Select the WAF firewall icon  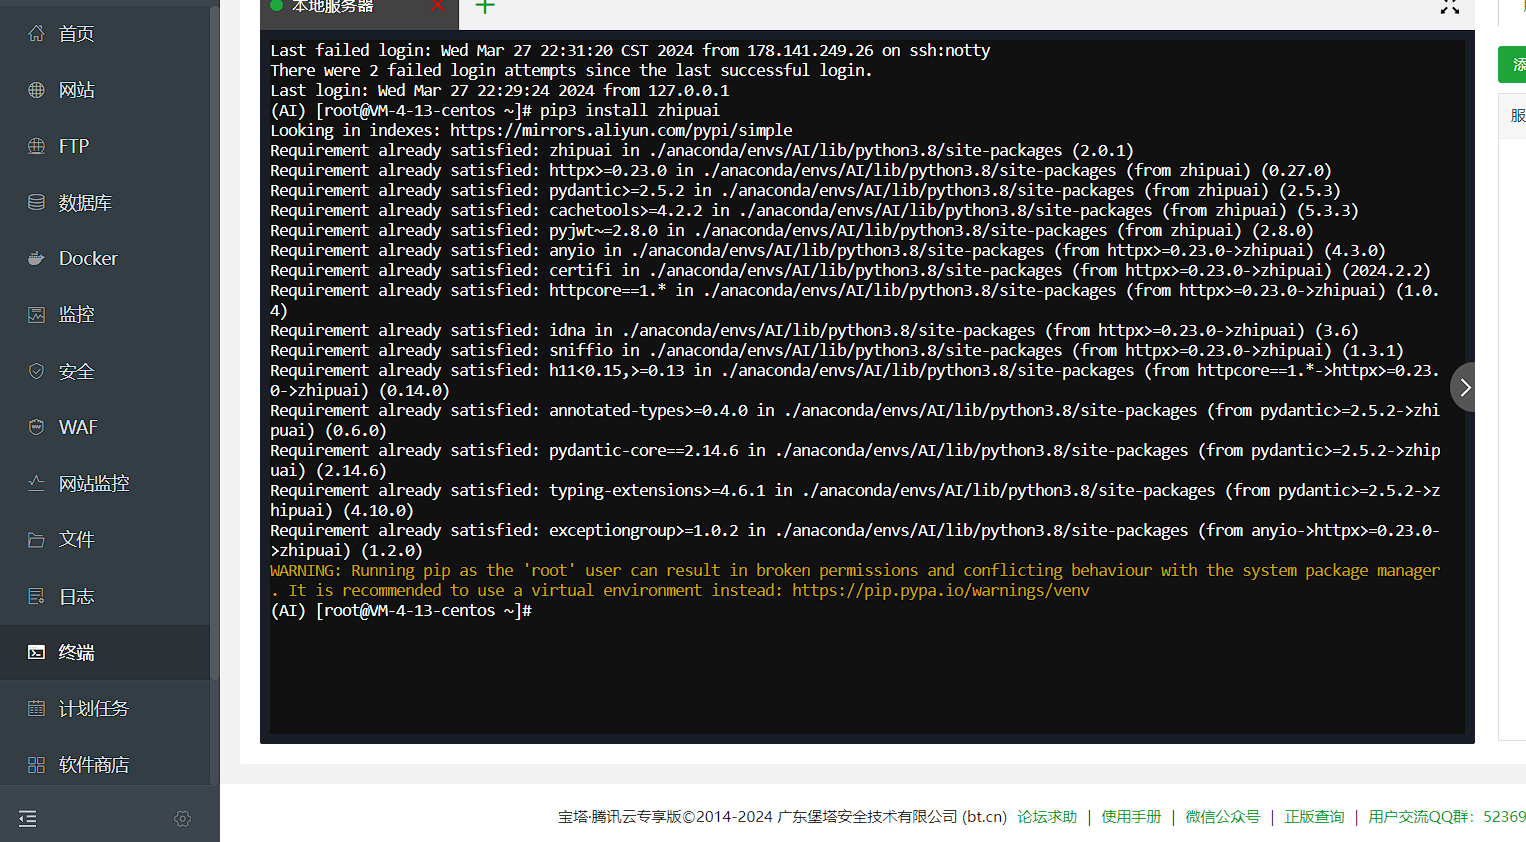pyautogui.click(x=36, y=427)
